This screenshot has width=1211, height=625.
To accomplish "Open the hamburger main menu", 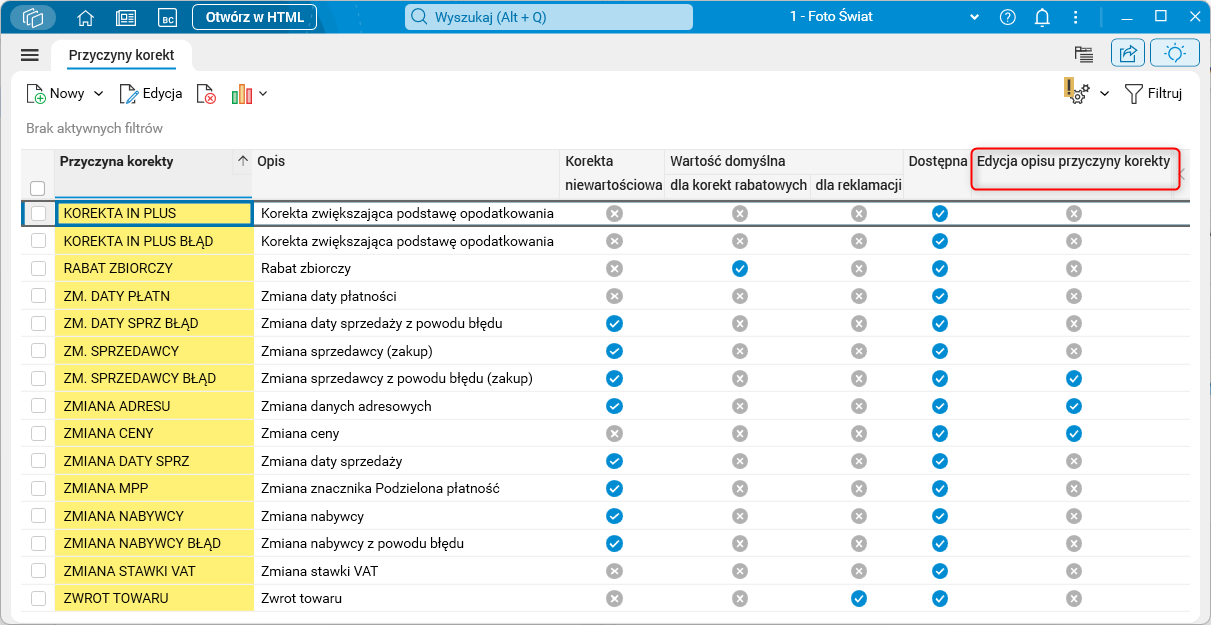I will pos(30,55).
